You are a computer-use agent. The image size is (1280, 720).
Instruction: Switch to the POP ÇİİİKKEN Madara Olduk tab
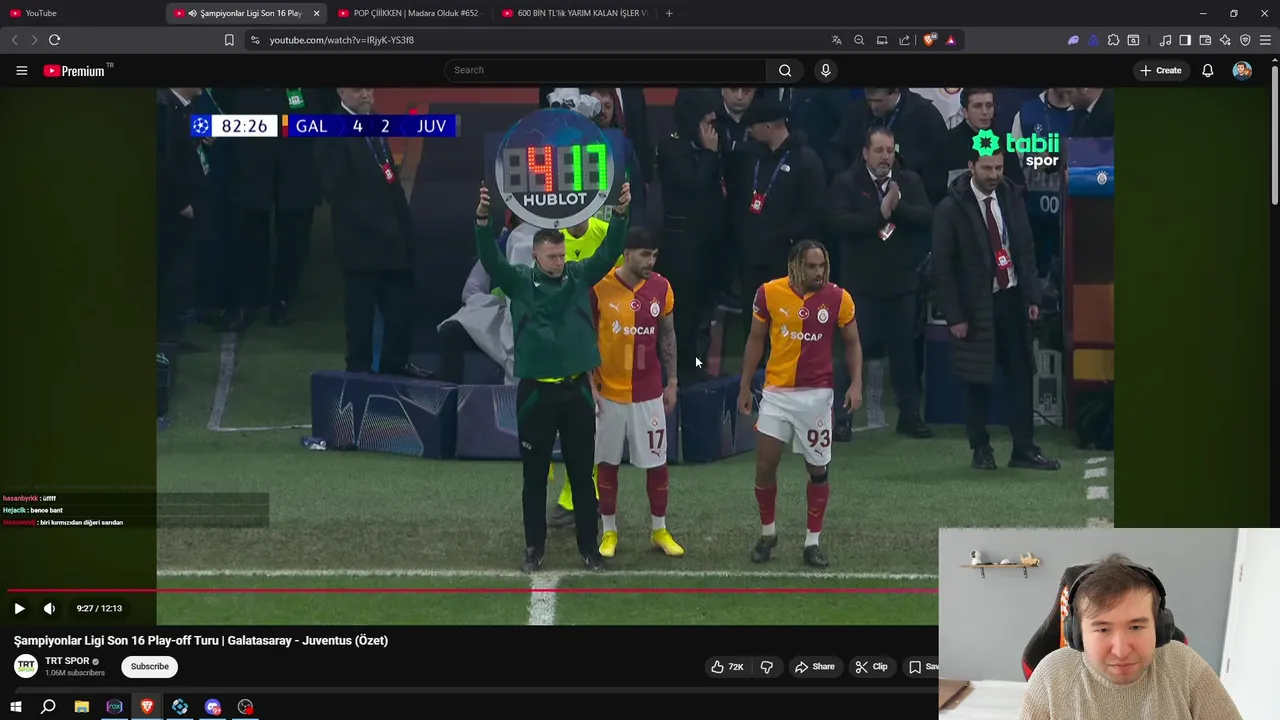tap(410, 13)
